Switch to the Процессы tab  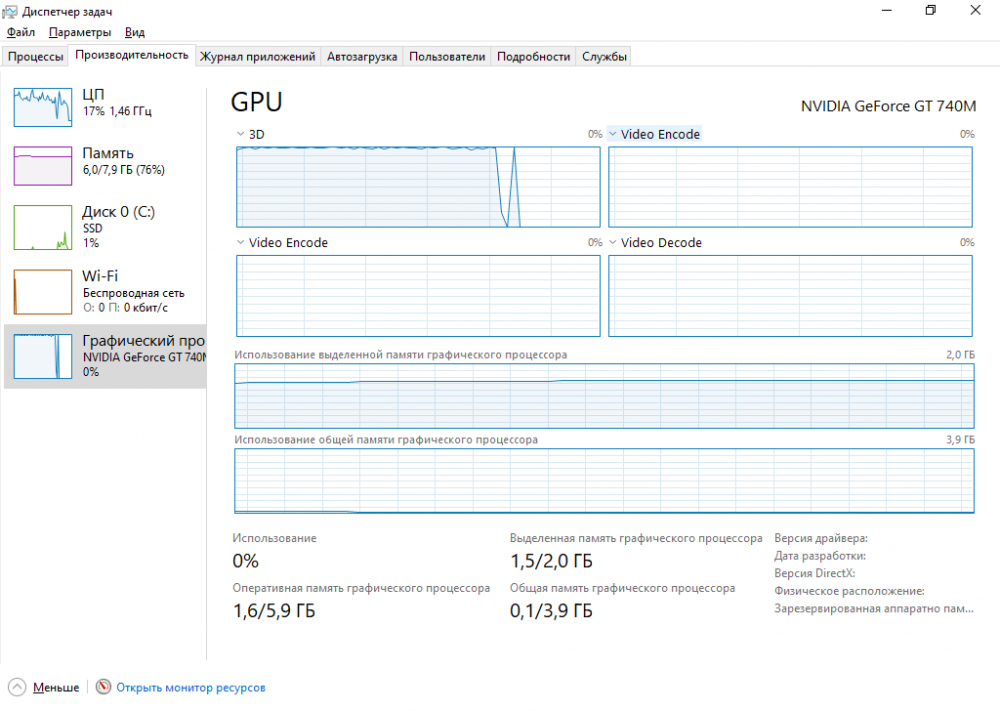click(x=36, y=57)
